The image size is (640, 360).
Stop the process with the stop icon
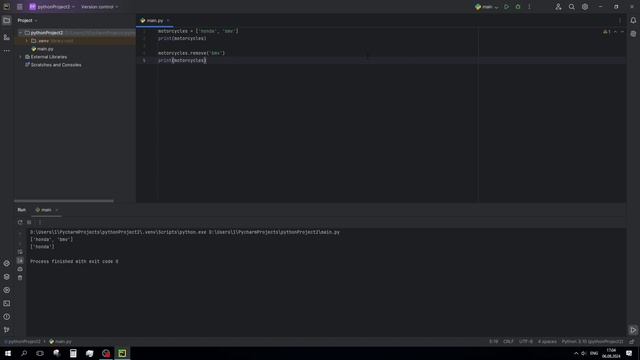pyautogui.click(x=29, y=222)
